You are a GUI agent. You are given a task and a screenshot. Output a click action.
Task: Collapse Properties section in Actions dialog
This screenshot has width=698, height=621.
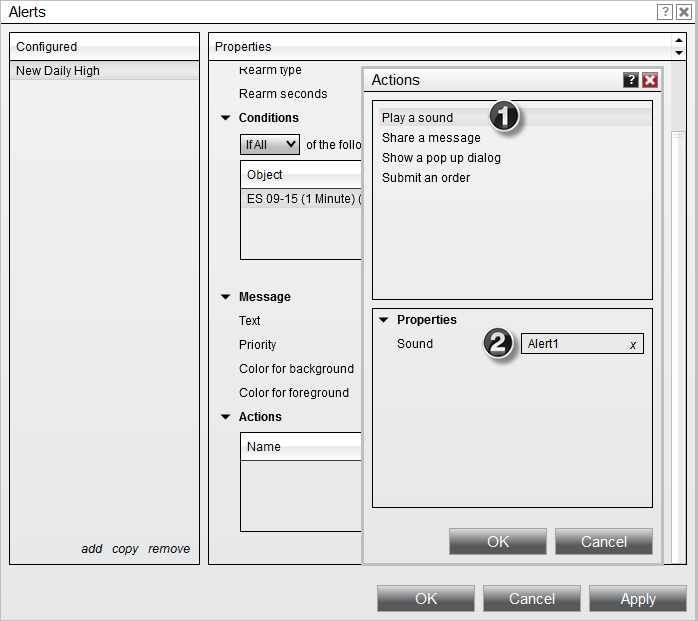point(384,320)
